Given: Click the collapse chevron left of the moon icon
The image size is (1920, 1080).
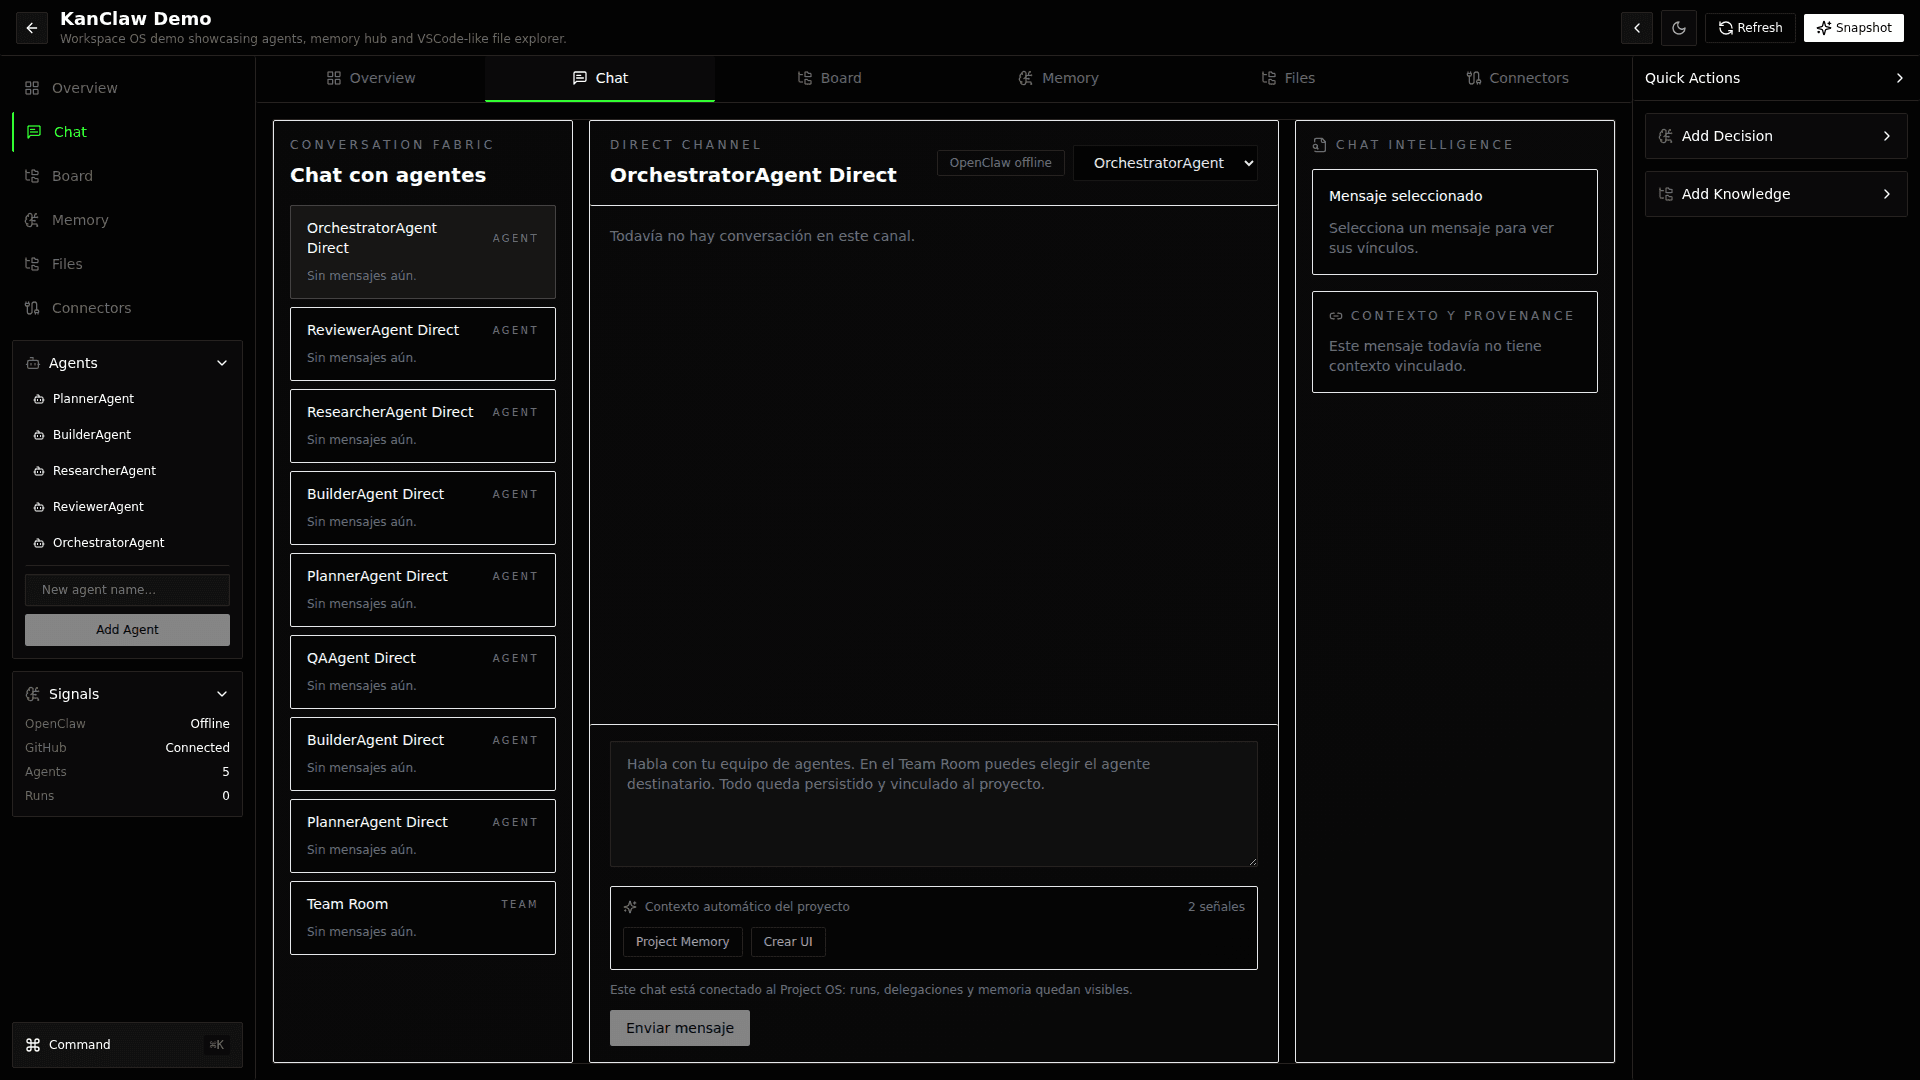Looking at the screenshot, I should pos(1637,28).
